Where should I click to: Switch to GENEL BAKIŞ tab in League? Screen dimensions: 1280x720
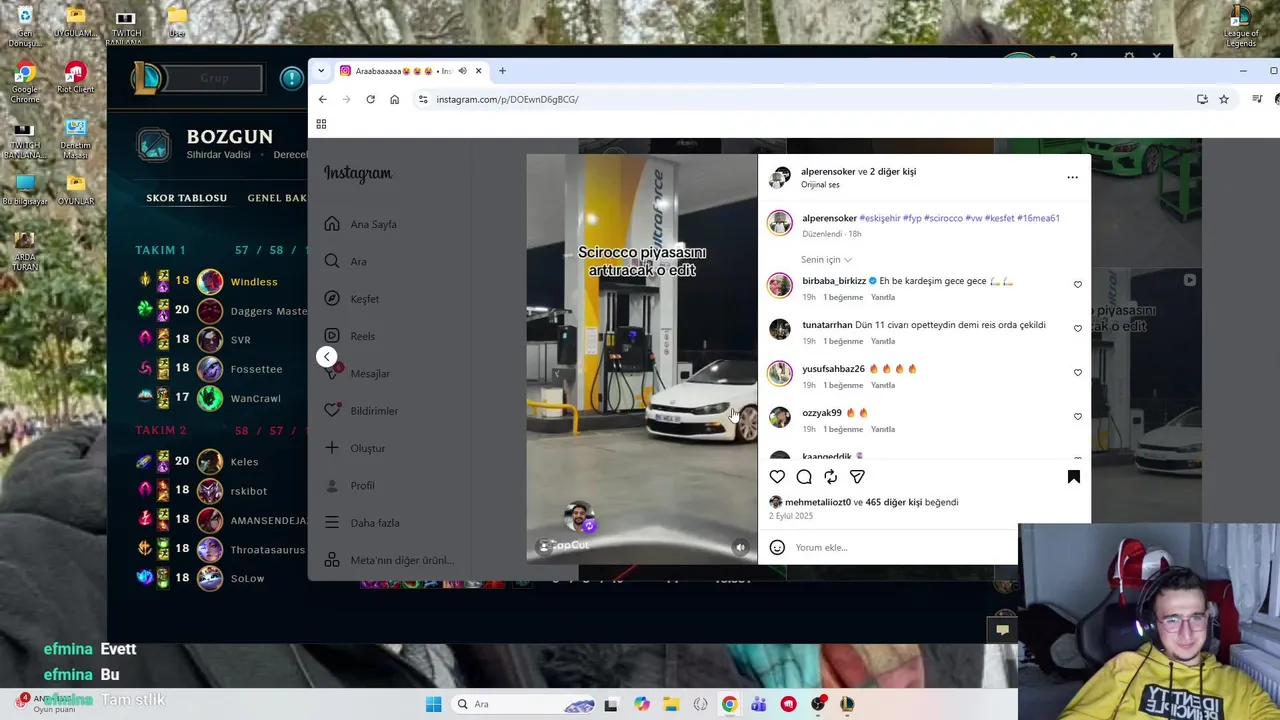[277, 198]
